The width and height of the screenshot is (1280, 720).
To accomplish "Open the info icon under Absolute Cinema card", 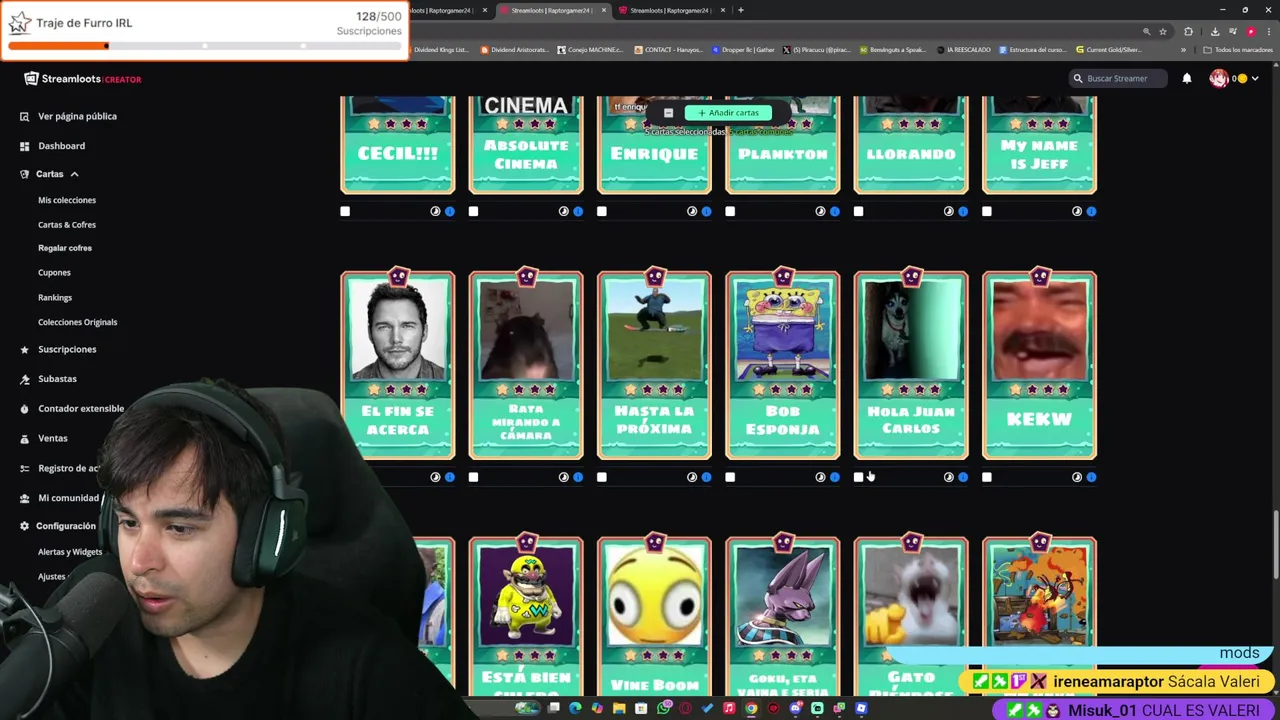I will click(x=578, y=211).
